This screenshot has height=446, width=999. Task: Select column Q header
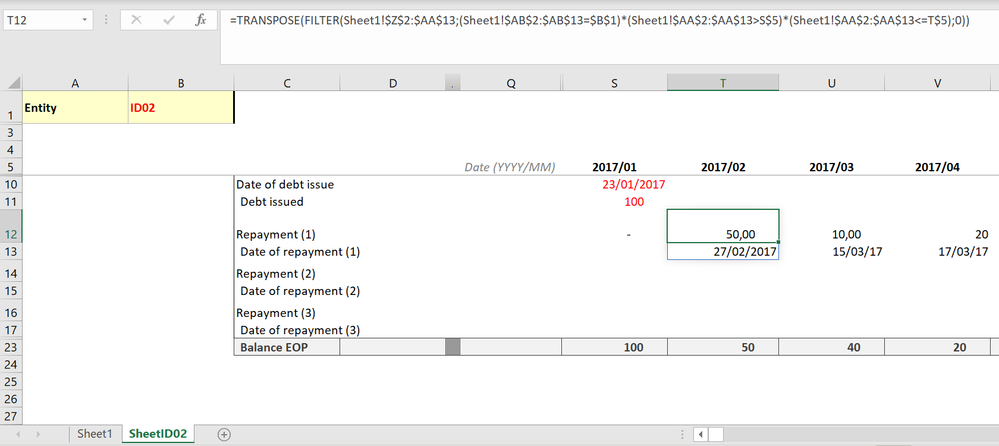coord(511,83)
